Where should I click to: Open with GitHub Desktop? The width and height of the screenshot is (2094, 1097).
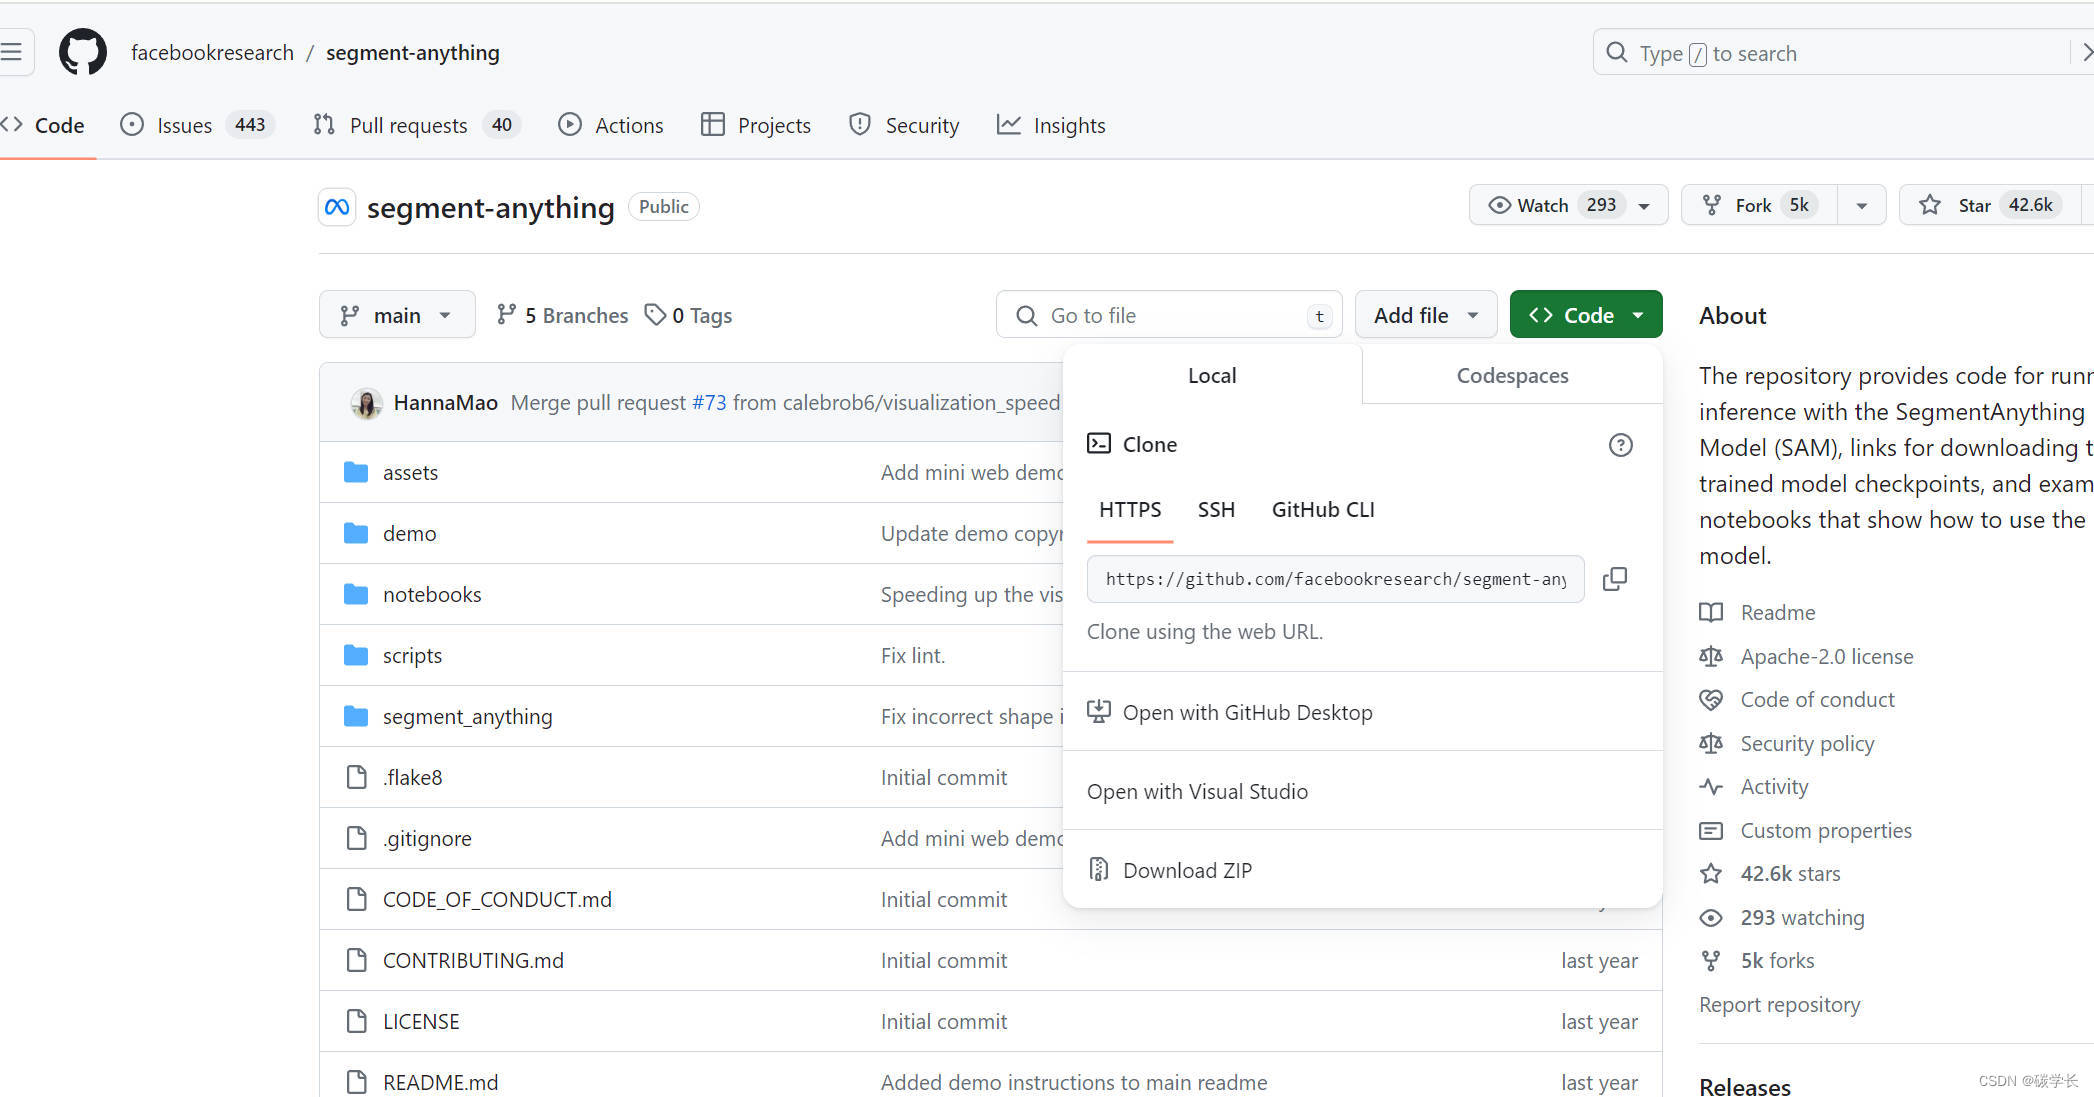(1246, 712)
